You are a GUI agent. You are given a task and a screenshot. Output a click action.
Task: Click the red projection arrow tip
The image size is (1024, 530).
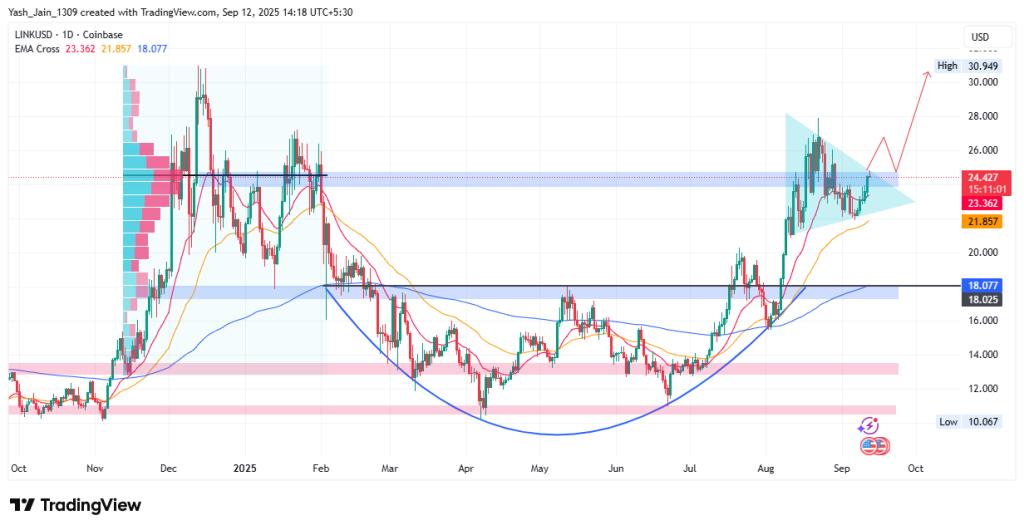point(927,73)
